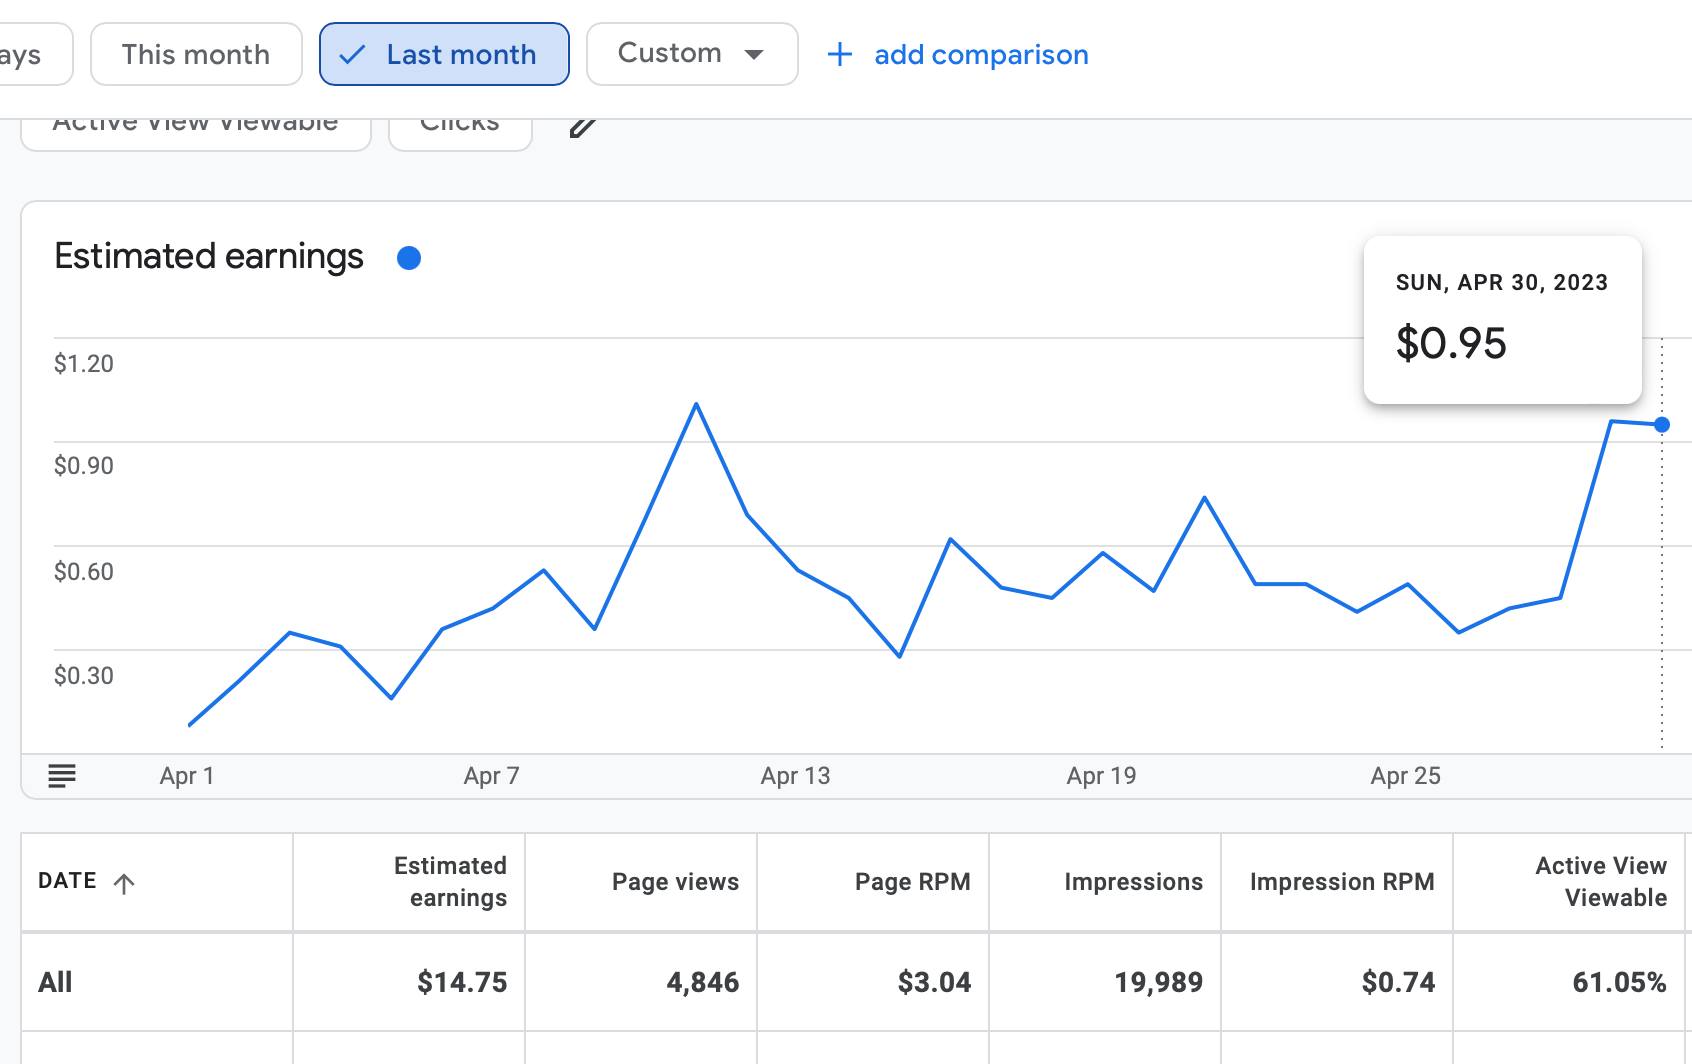This screenshot has width=1692, height=1064.
Task: Sort by Page views column header
Action: [675, 882]
